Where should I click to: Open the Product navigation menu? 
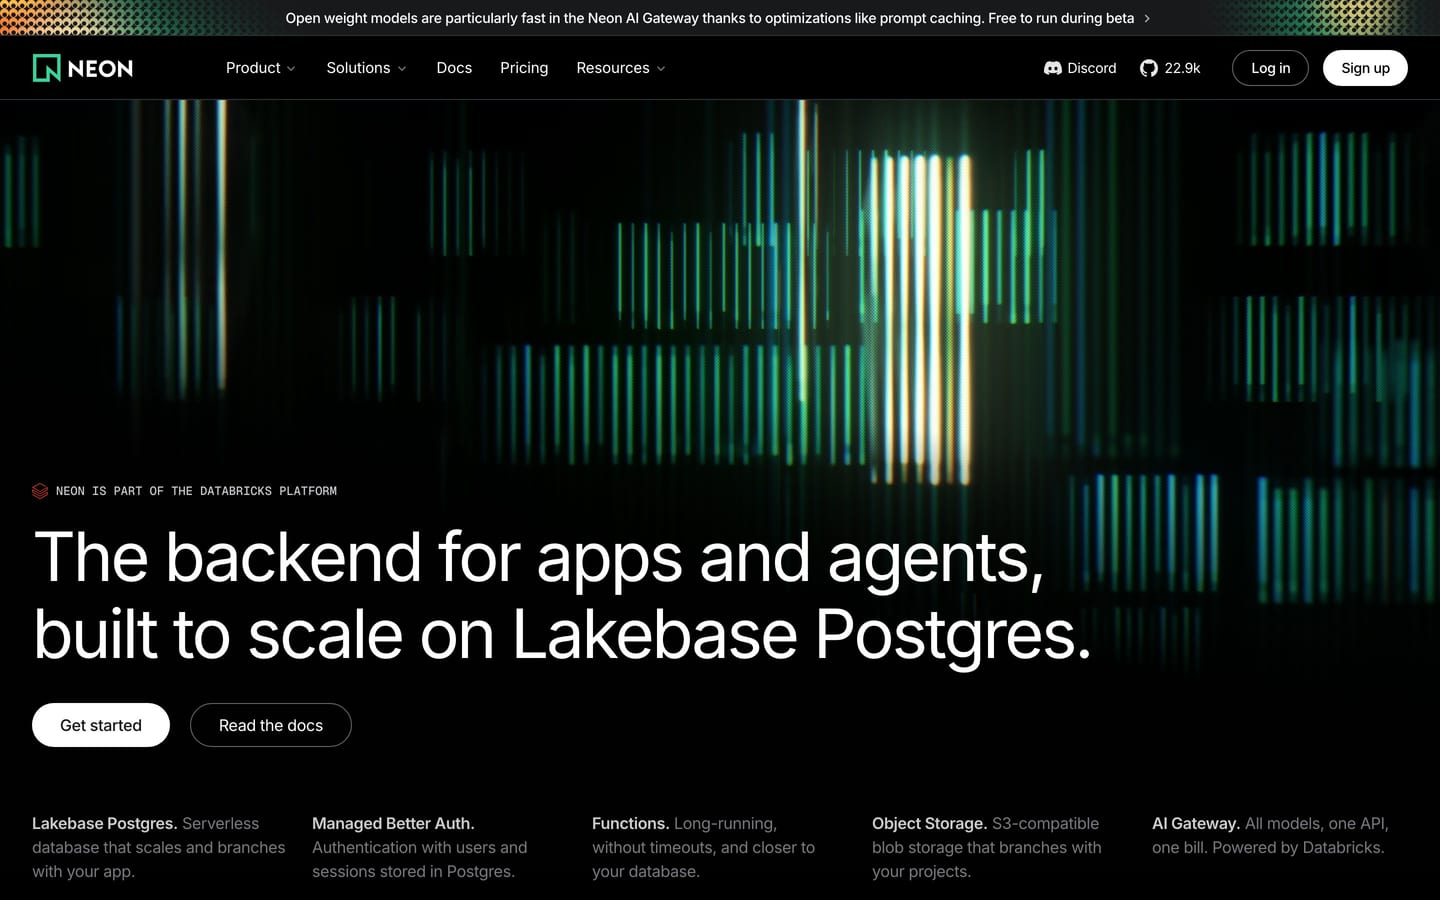[x=261, y=68]
